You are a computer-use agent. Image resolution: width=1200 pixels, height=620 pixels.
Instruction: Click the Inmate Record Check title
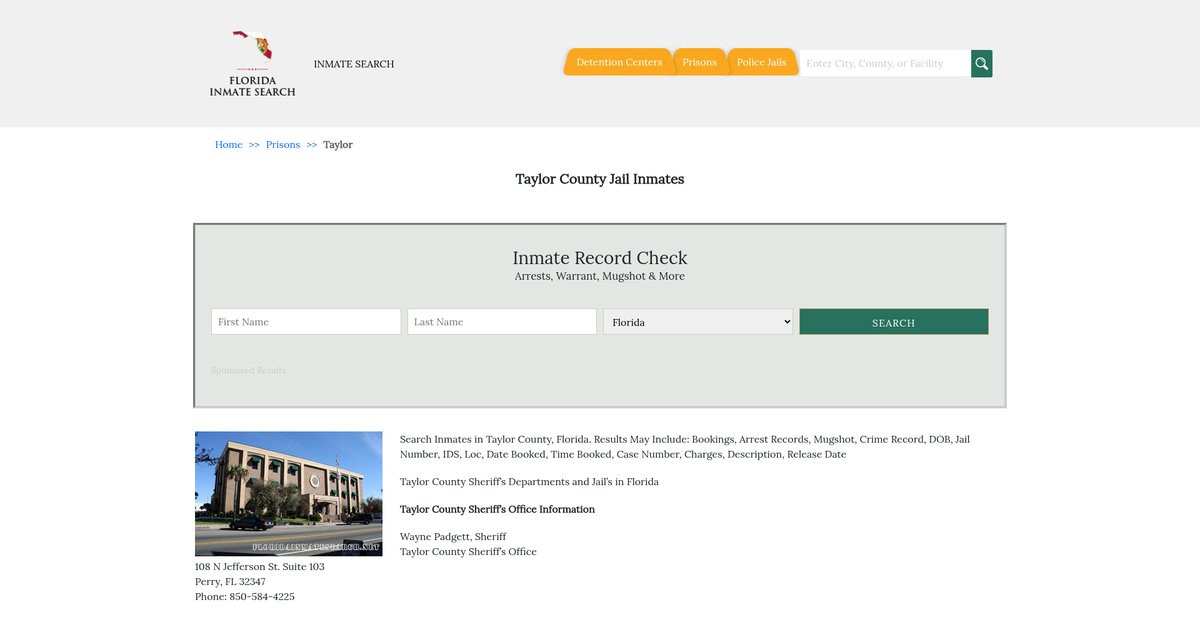[600, 258]
